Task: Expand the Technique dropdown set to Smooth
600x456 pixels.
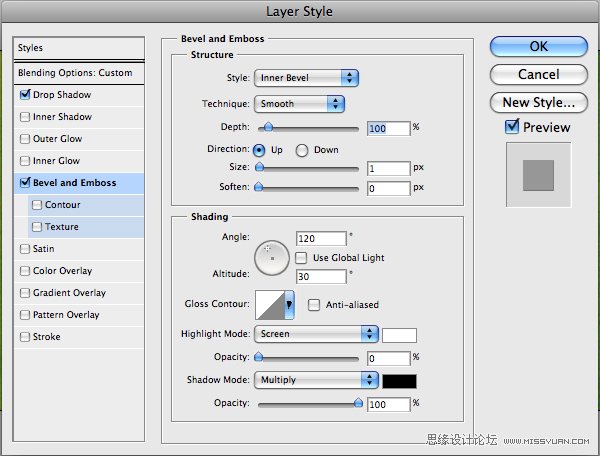Action: pyautogui.click(x=299, y=103)
